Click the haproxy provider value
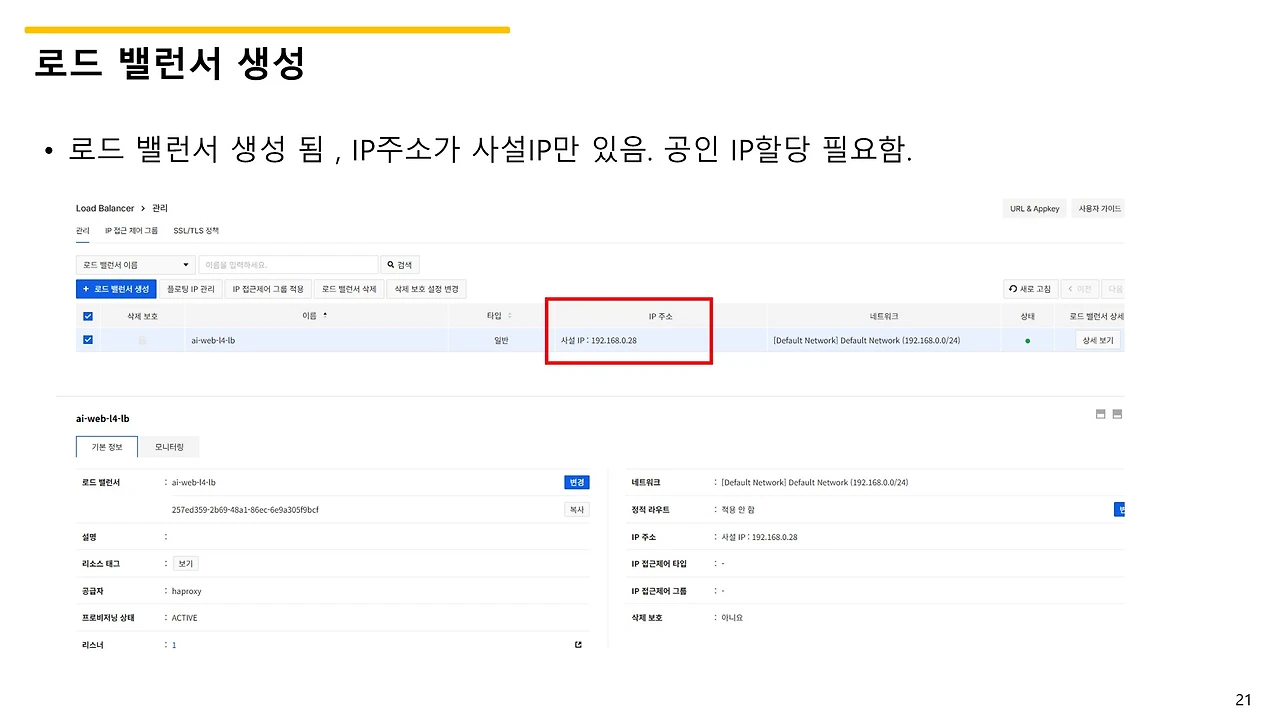This screenshot has height=720, width=1280. [x=187, y=591]
